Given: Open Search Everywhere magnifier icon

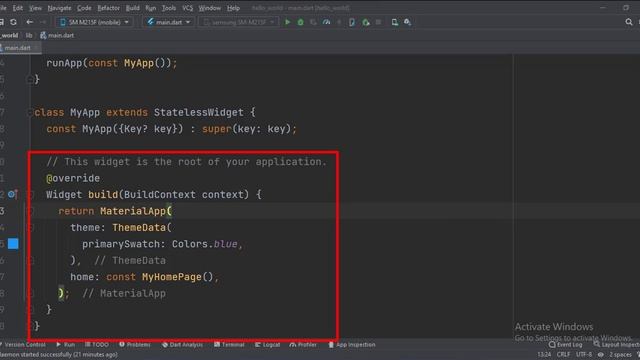Looking at the screenshot, I should pos(629,22).
